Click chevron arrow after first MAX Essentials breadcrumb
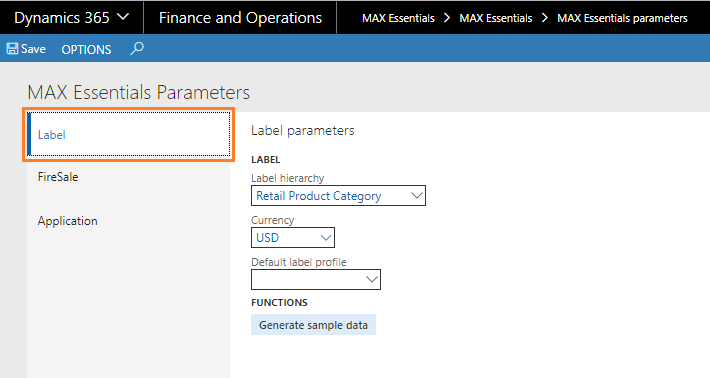This screenshot has width=710, height=378. pyautogui.click(x=447, y=18)
